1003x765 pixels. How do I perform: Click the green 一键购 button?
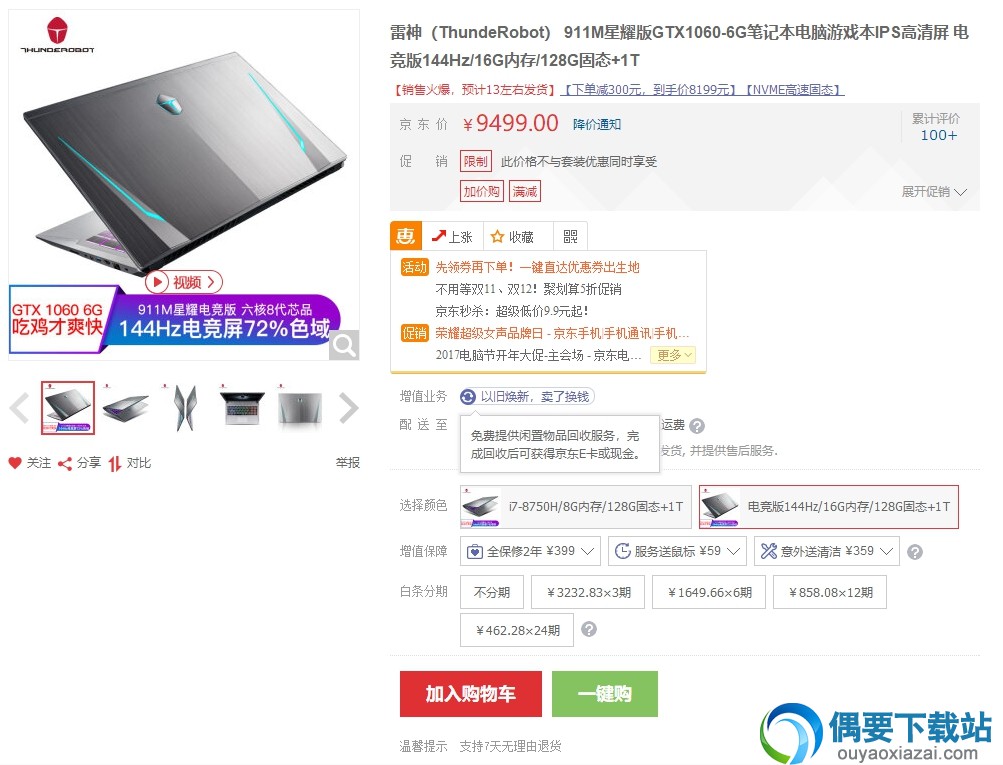click(x=604, y=694)
